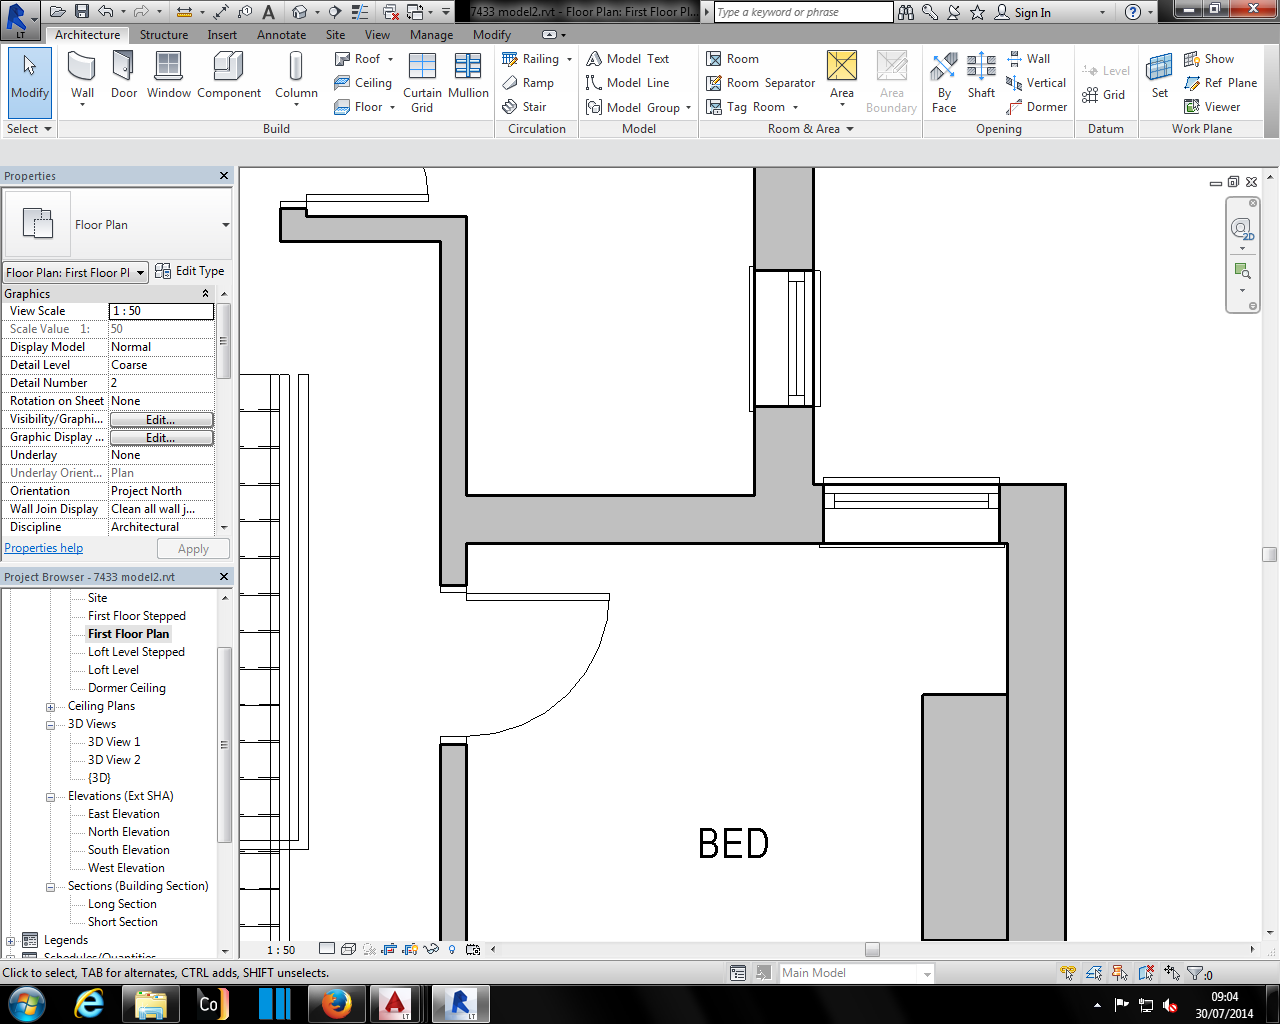Select the Window tool
Image resolution: width=1280 pixels, height=1024 pixels.
pos(168,75)
